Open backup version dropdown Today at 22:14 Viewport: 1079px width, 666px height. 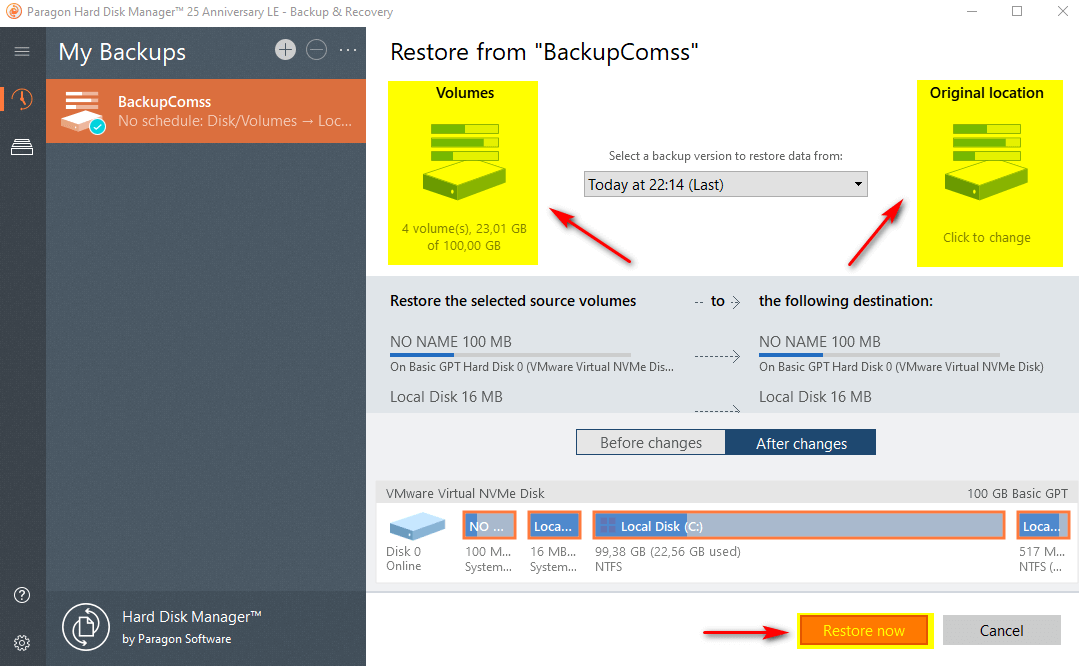coord(725,184)
